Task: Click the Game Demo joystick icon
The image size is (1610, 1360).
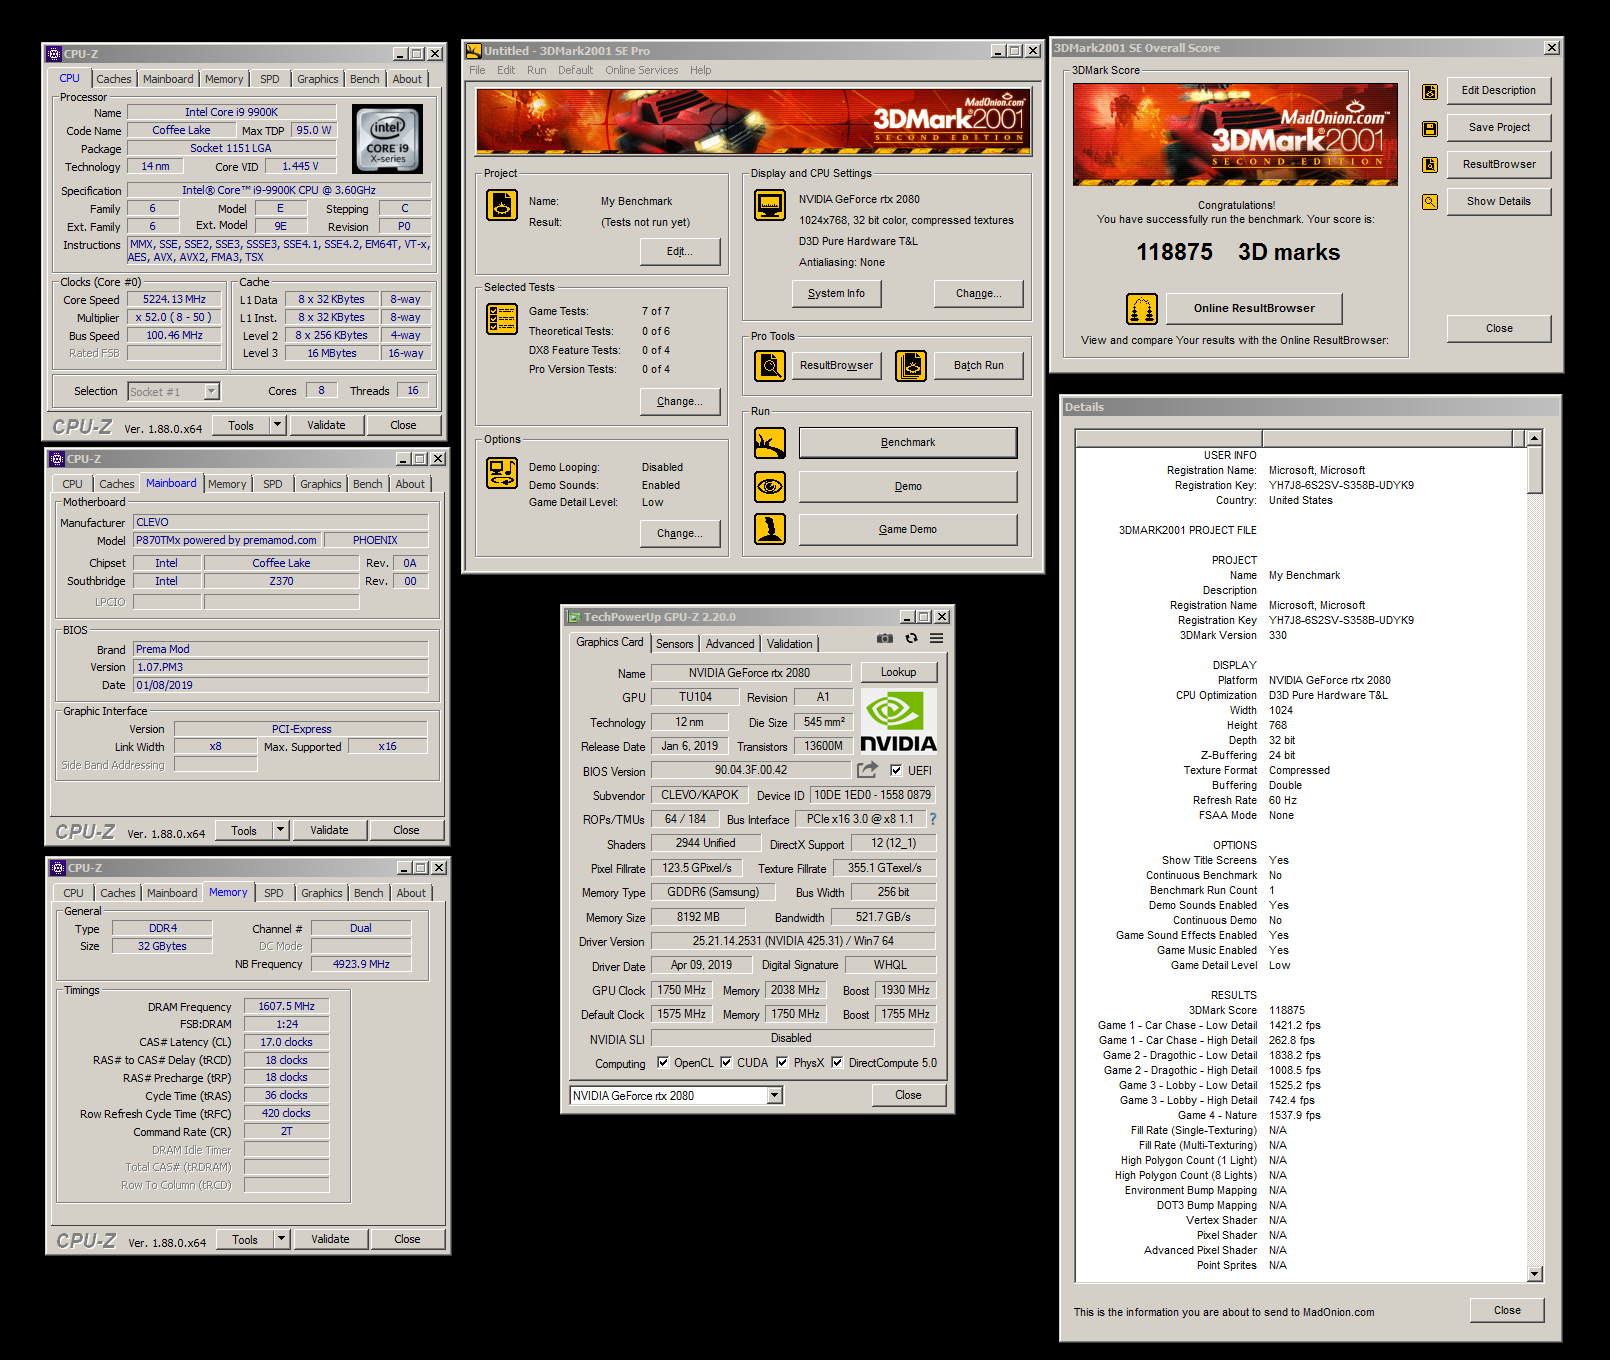Action: coord(770,529)
